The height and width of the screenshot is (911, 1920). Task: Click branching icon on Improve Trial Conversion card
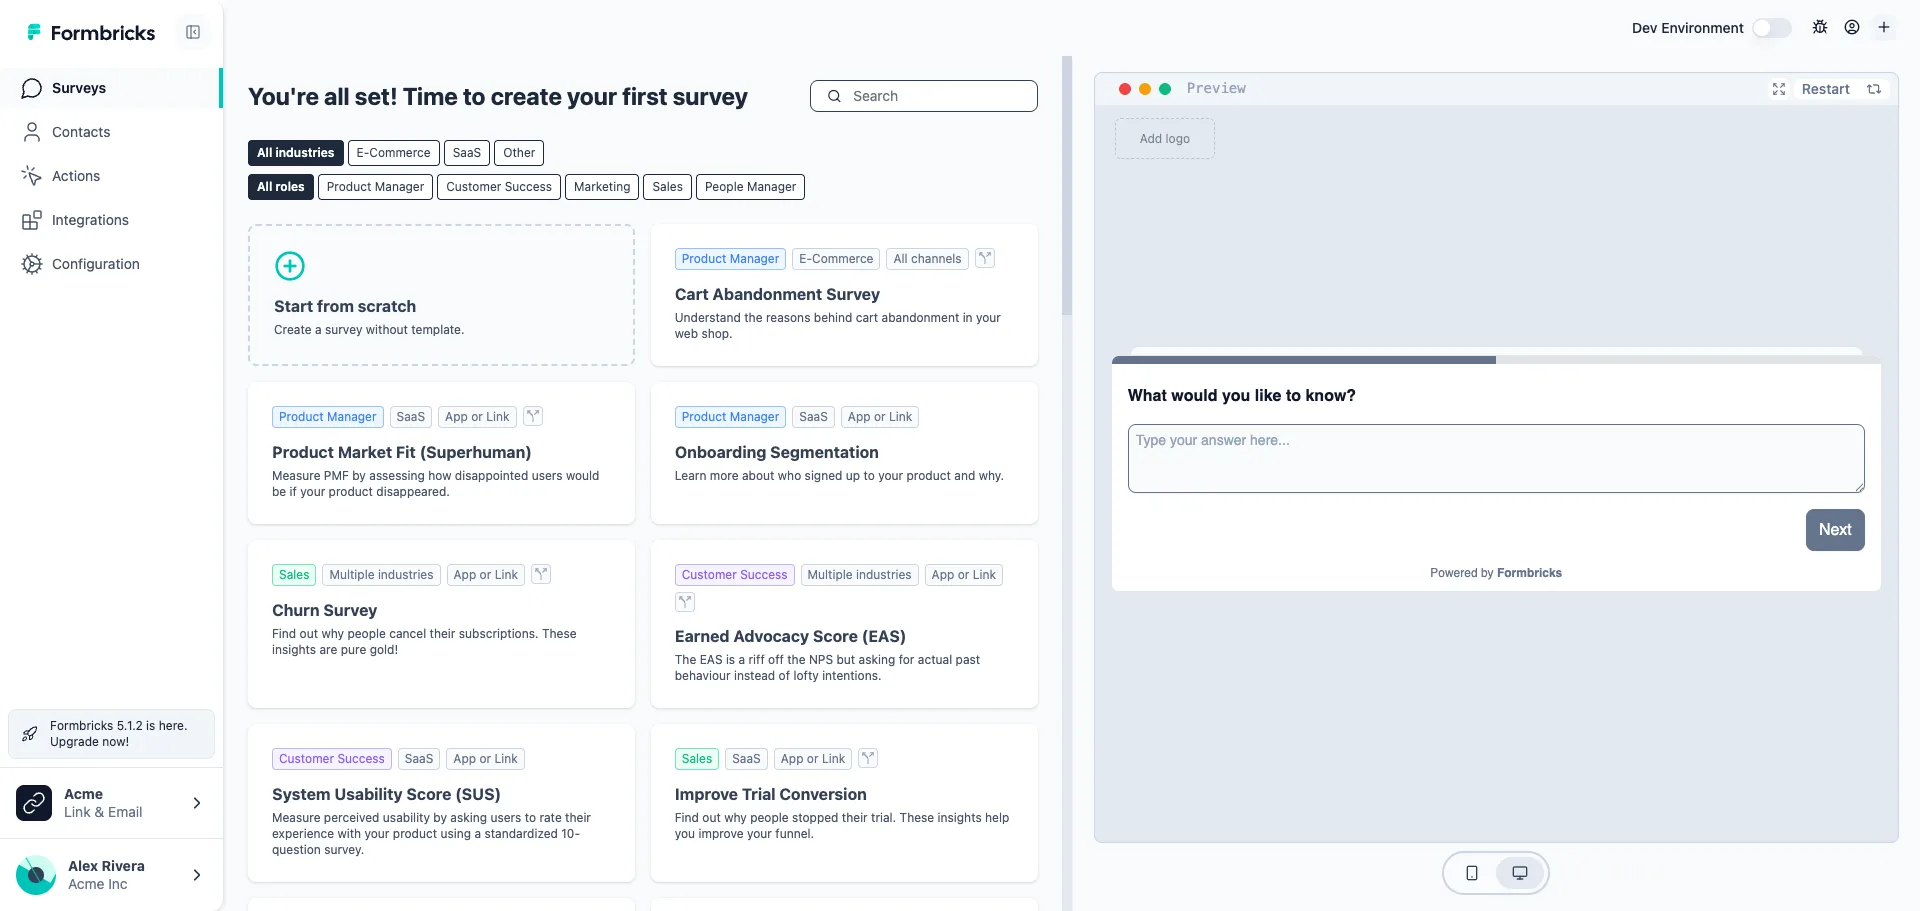868,758
